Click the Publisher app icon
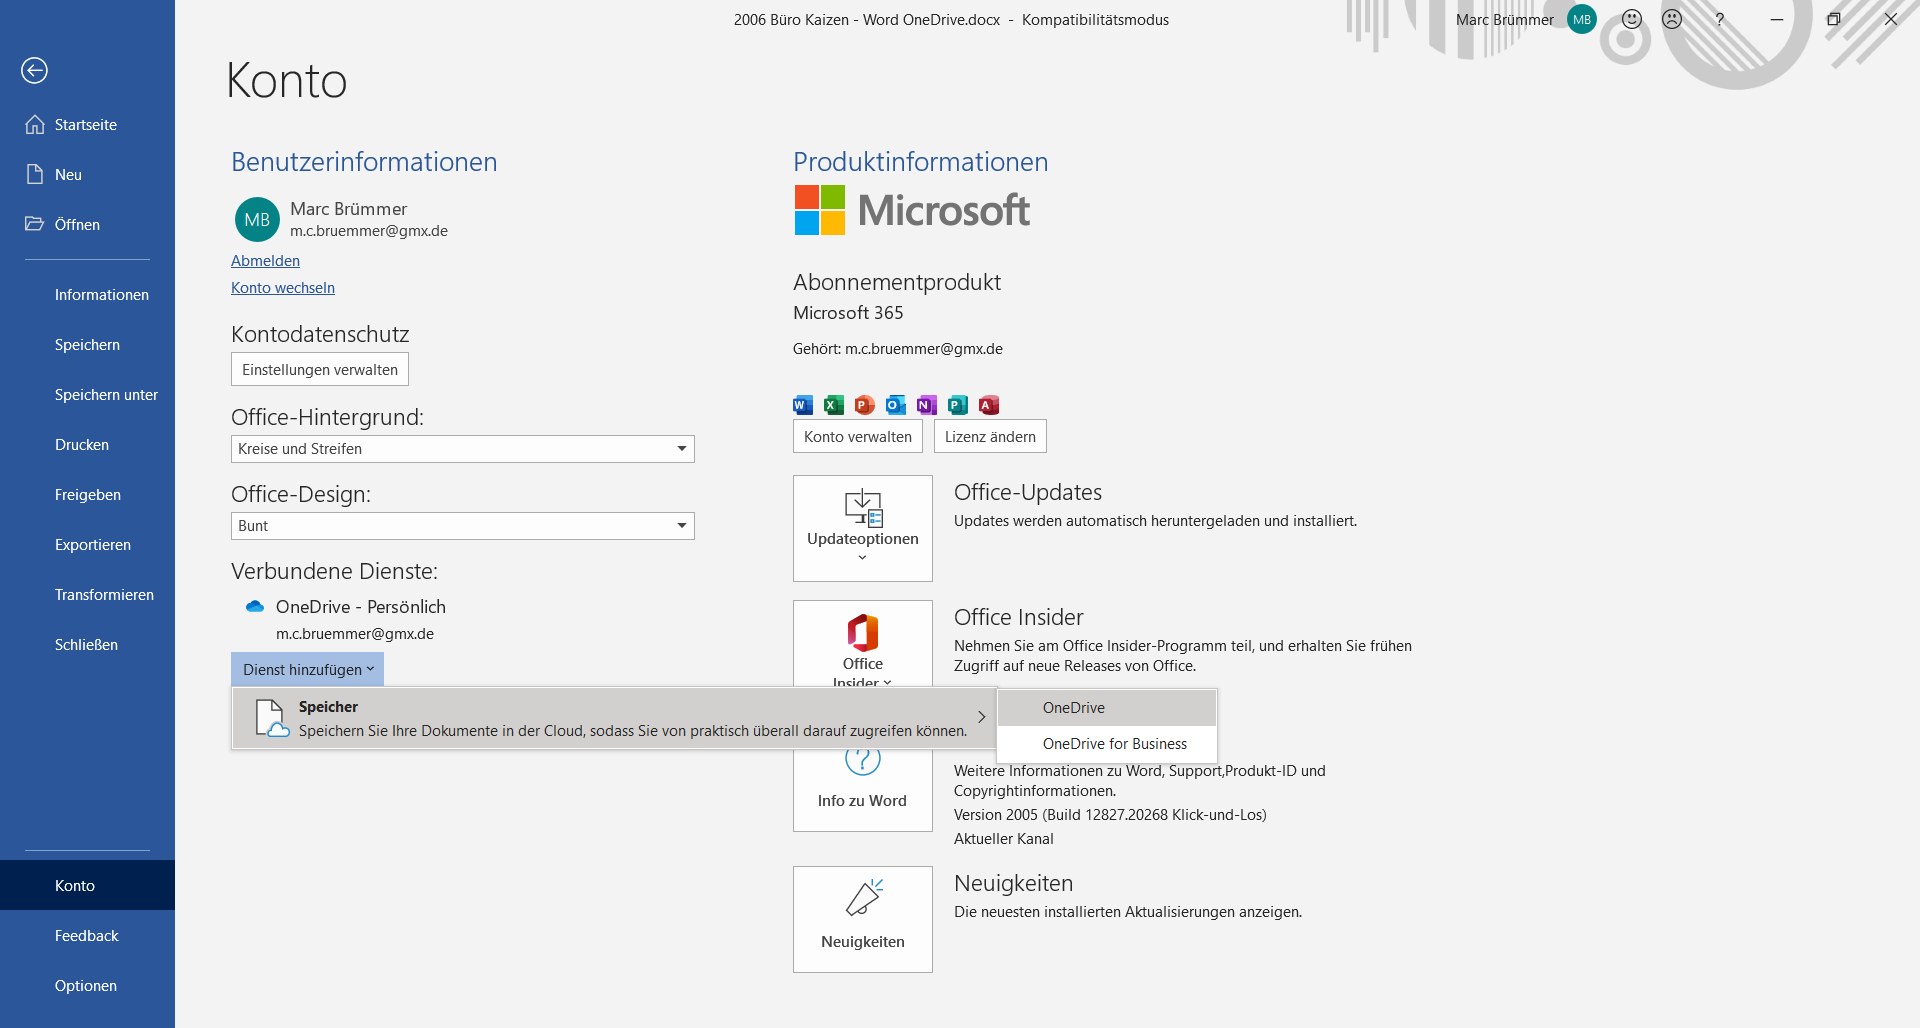 coord(958,405)
